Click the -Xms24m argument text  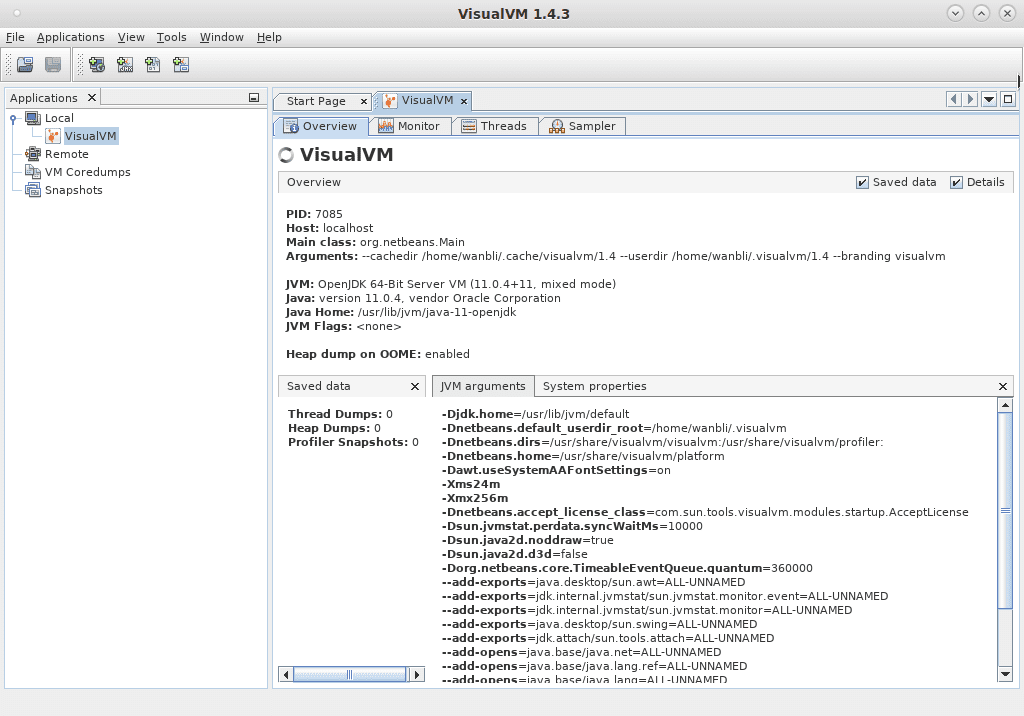pos(471,484)
